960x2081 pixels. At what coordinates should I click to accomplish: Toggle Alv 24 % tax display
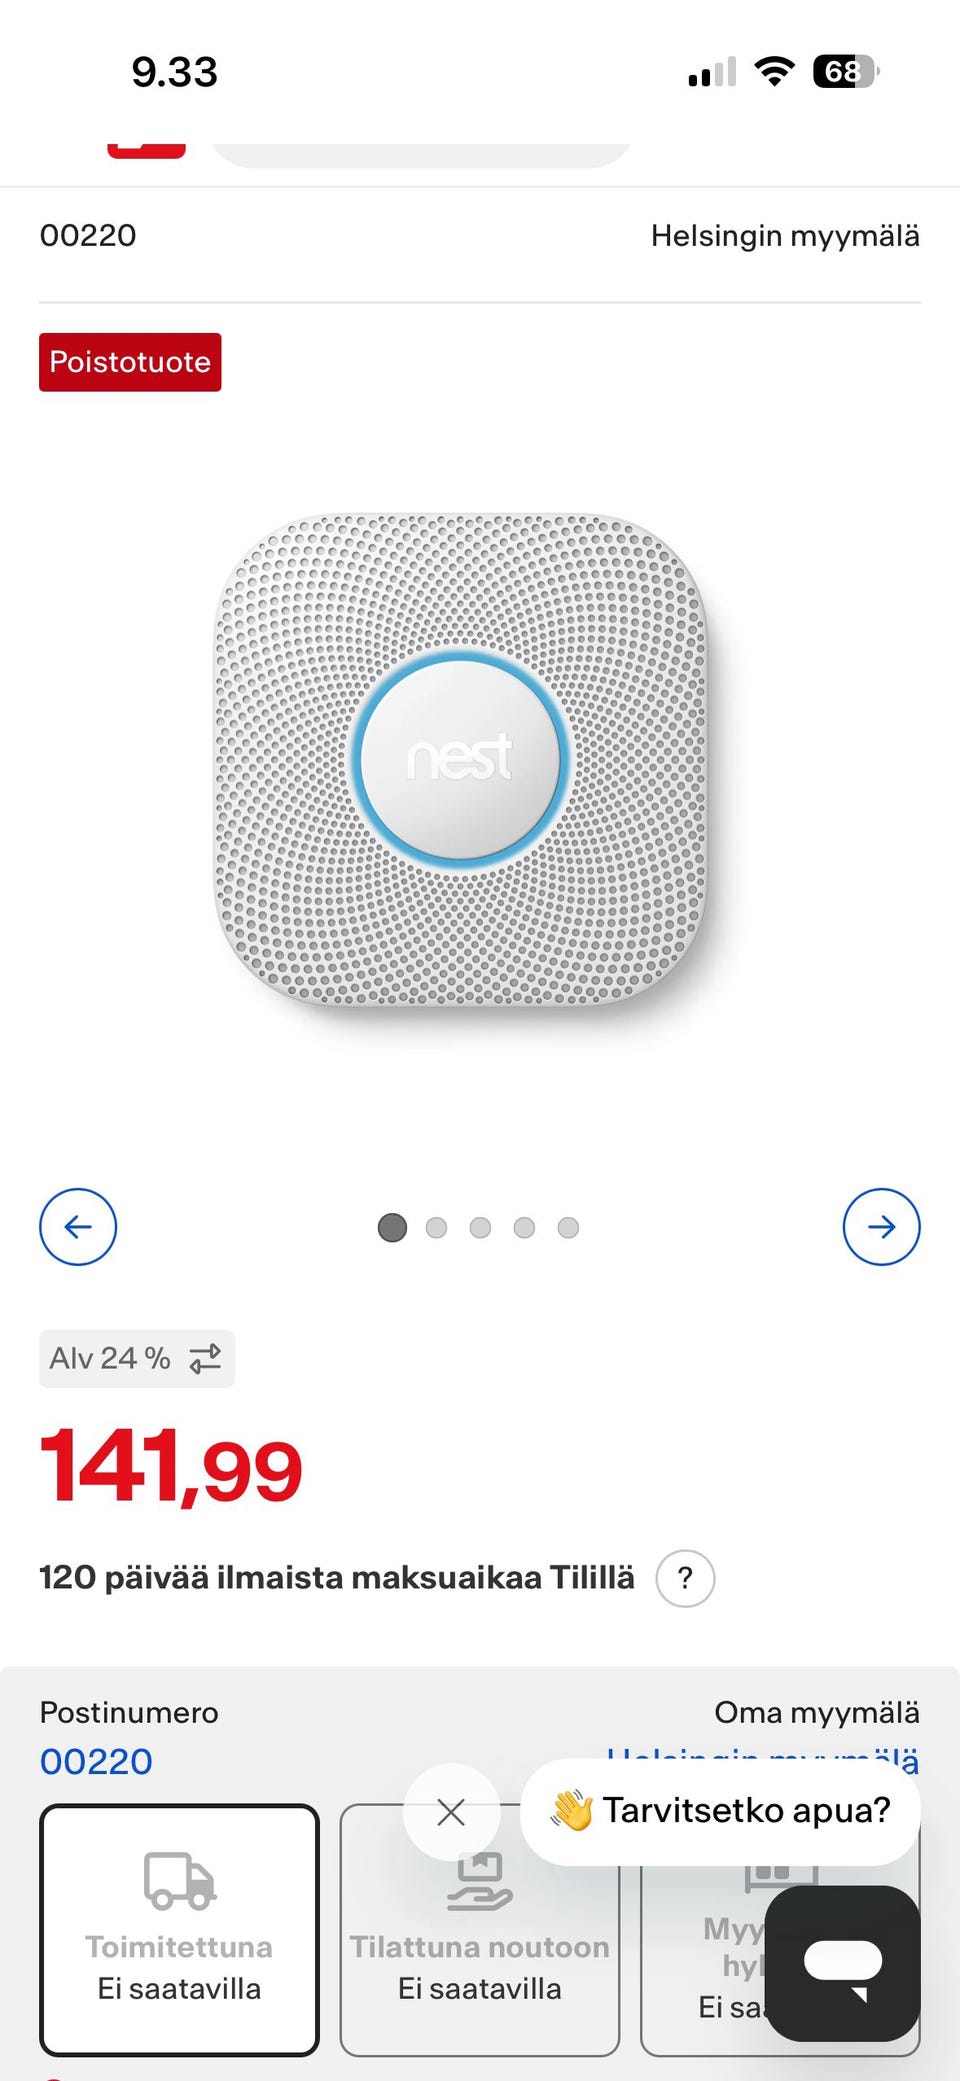[x=137, y=1358]
